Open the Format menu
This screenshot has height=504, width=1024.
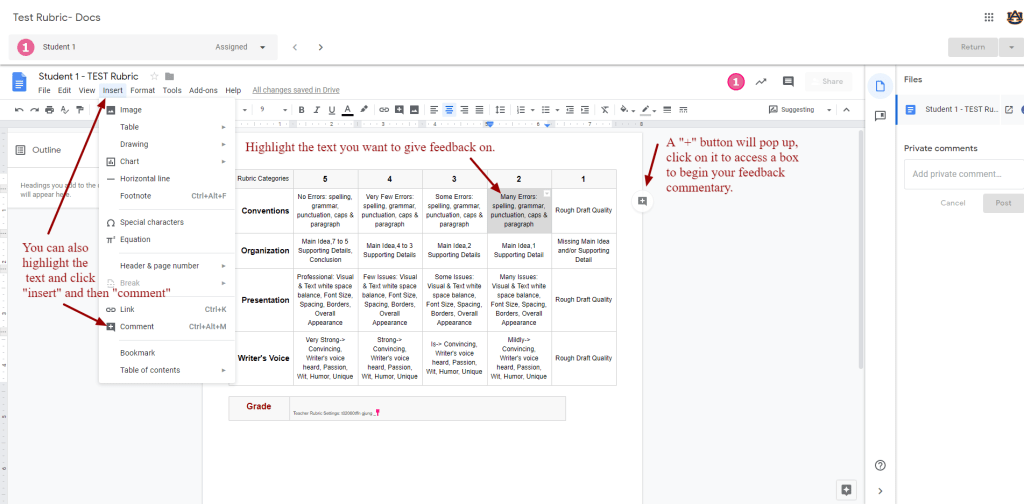tap(142, 90)
